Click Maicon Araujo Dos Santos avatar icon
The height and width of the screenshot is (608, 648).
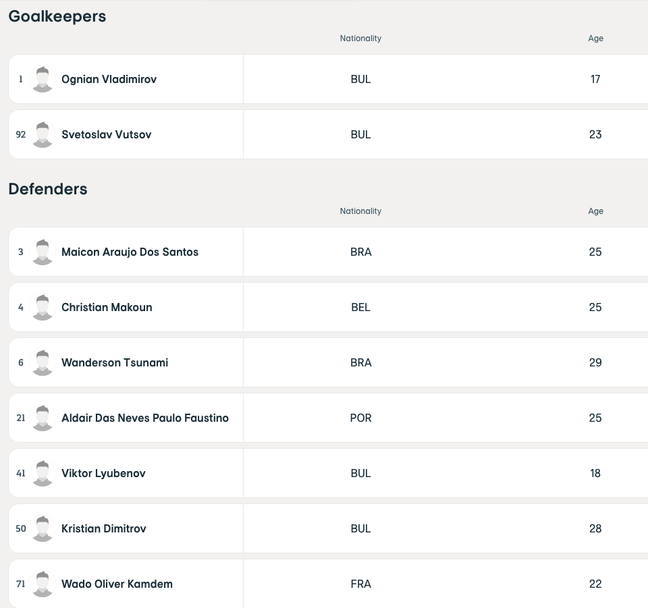click(x=42, y=252)
